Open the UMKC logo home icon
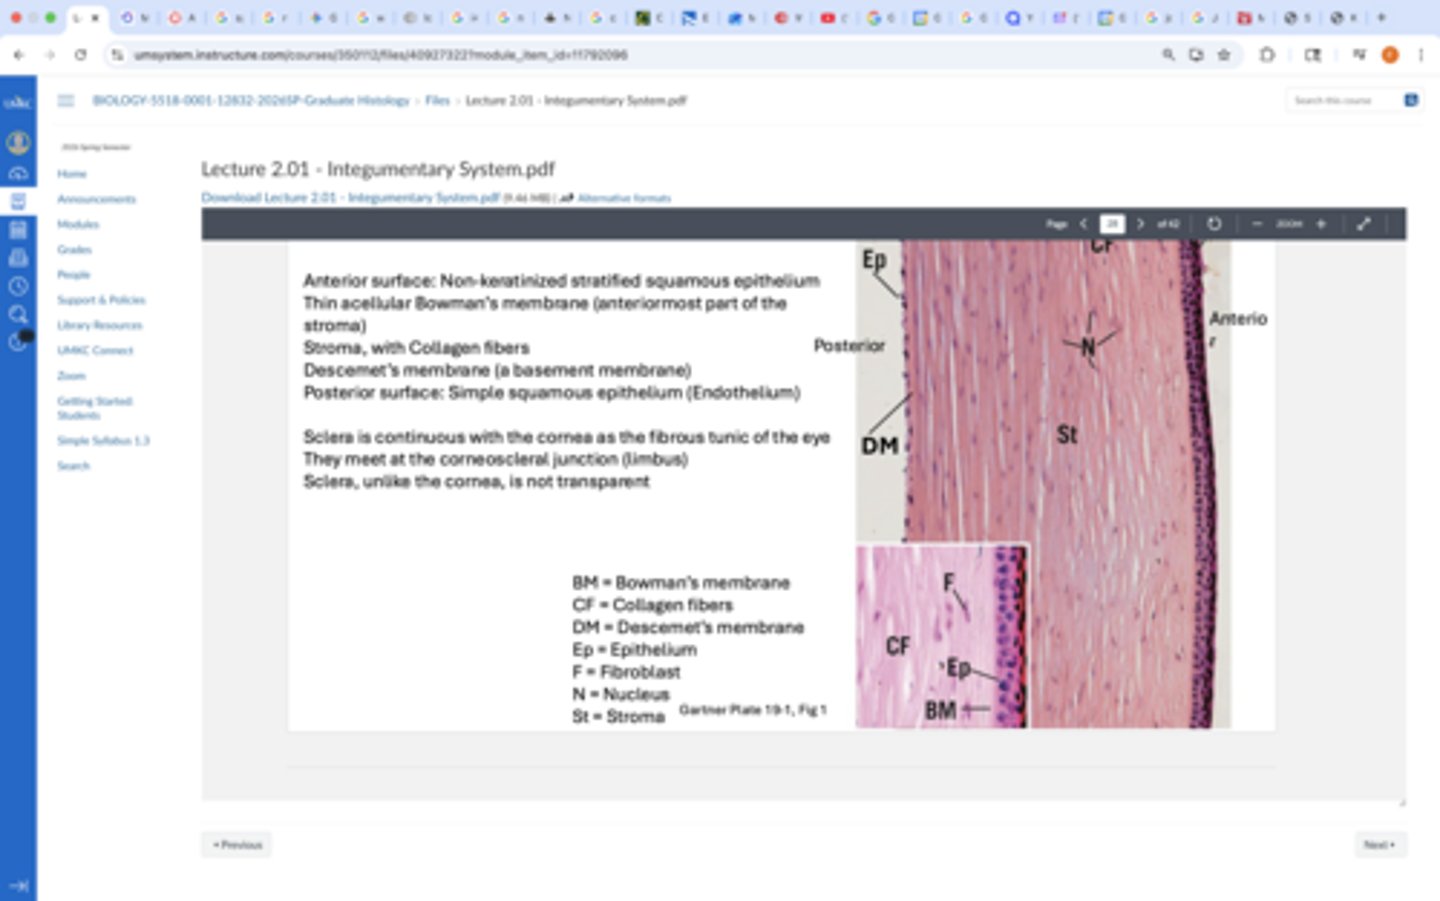This screenshot has height=901, width=1440. click(18, 103)
